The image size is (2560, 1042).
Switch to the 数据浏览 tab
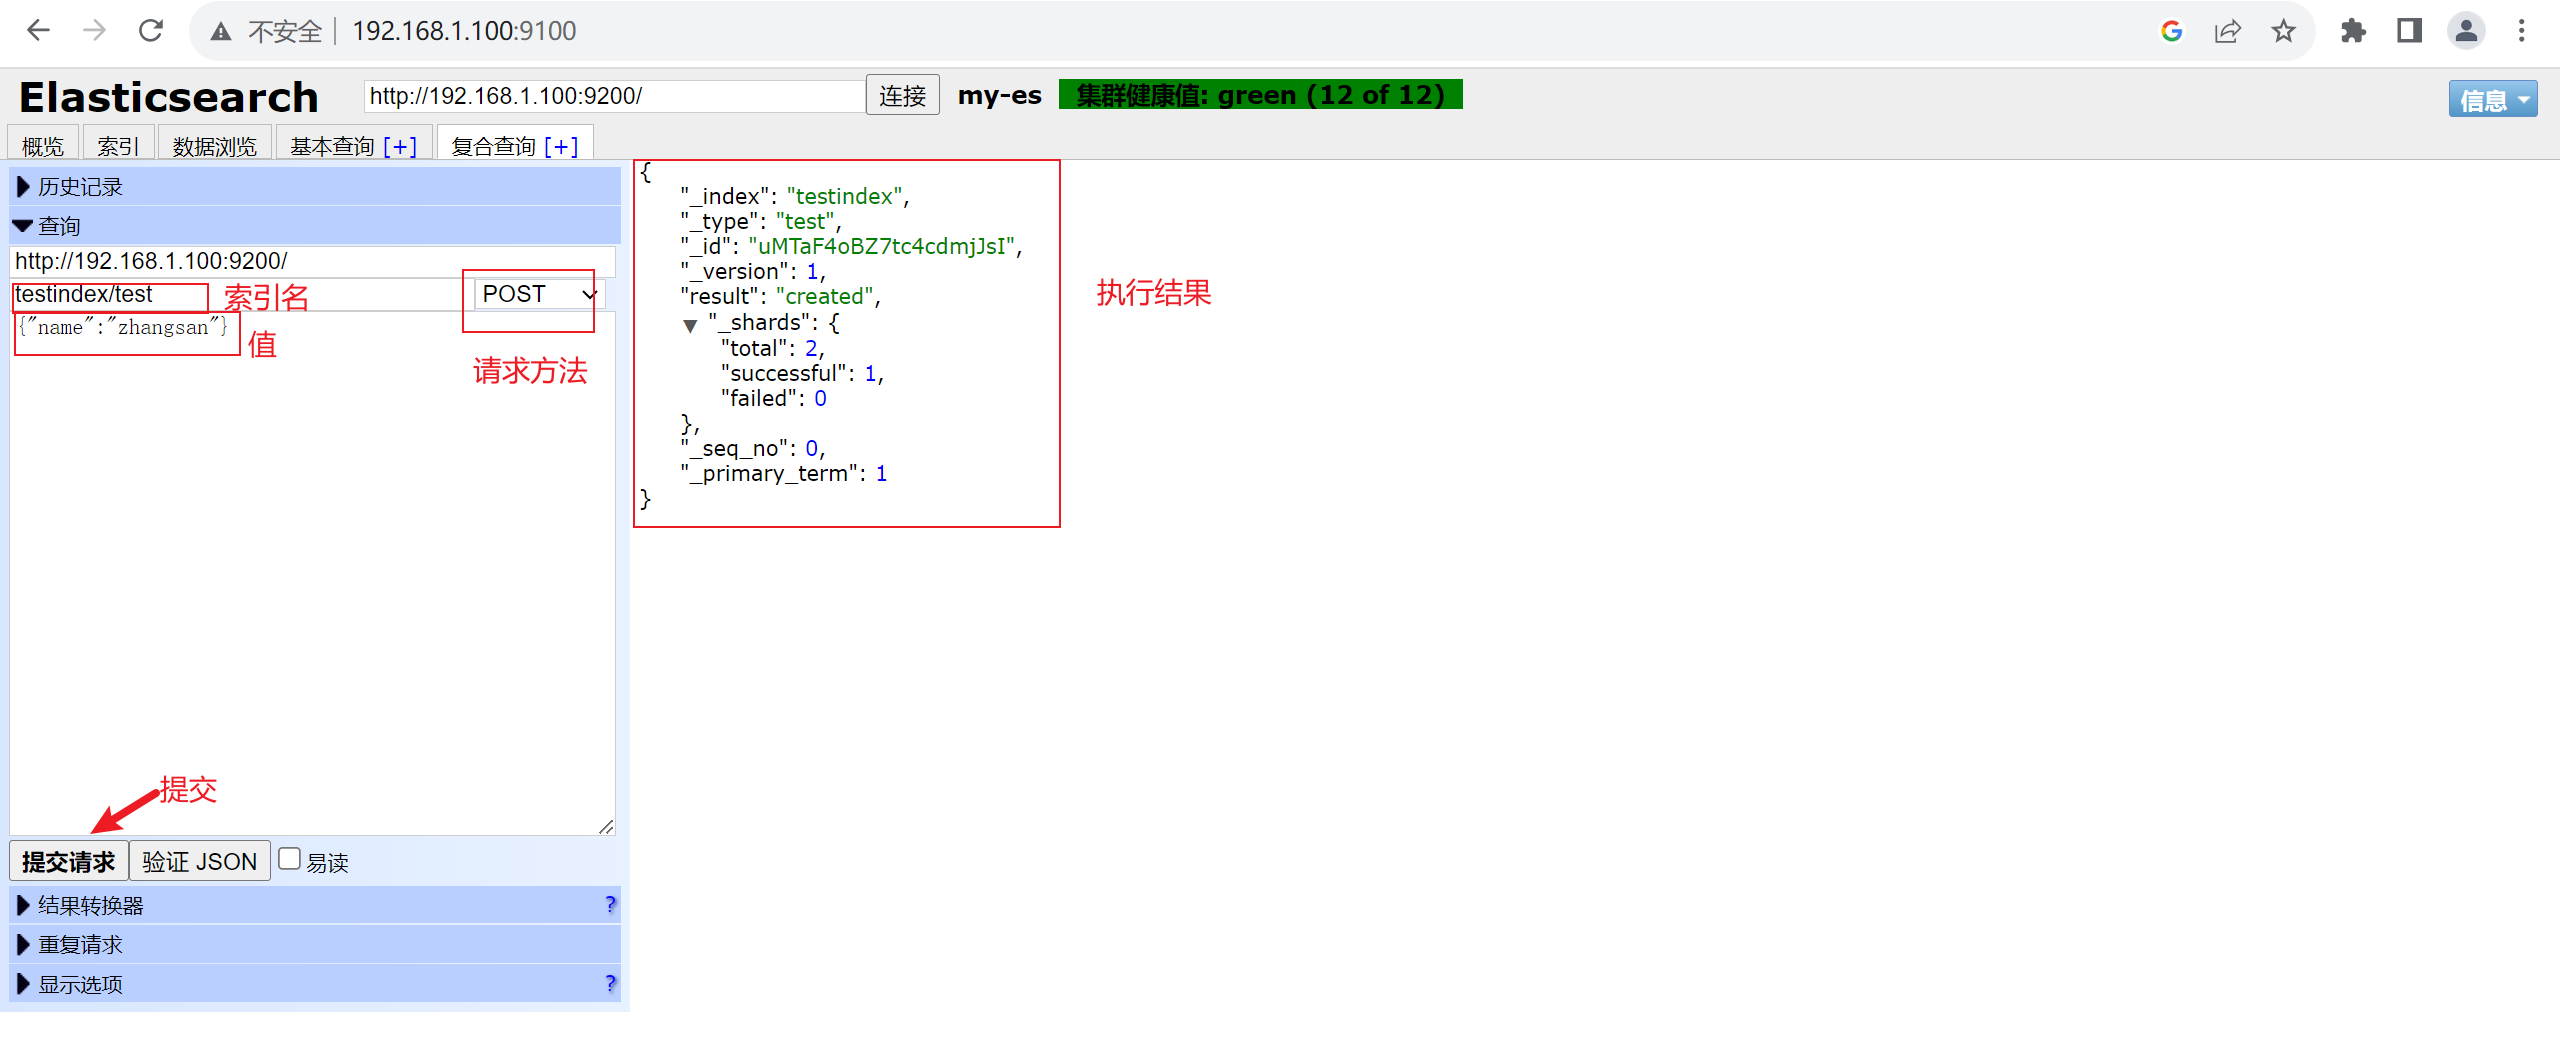pyautogui.click(x=214, y=146)
